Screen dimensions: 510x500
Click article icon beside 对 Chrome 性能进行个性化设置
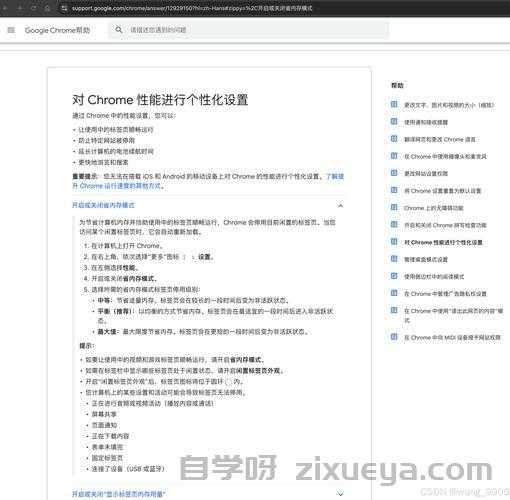click(x=394, y=242)
